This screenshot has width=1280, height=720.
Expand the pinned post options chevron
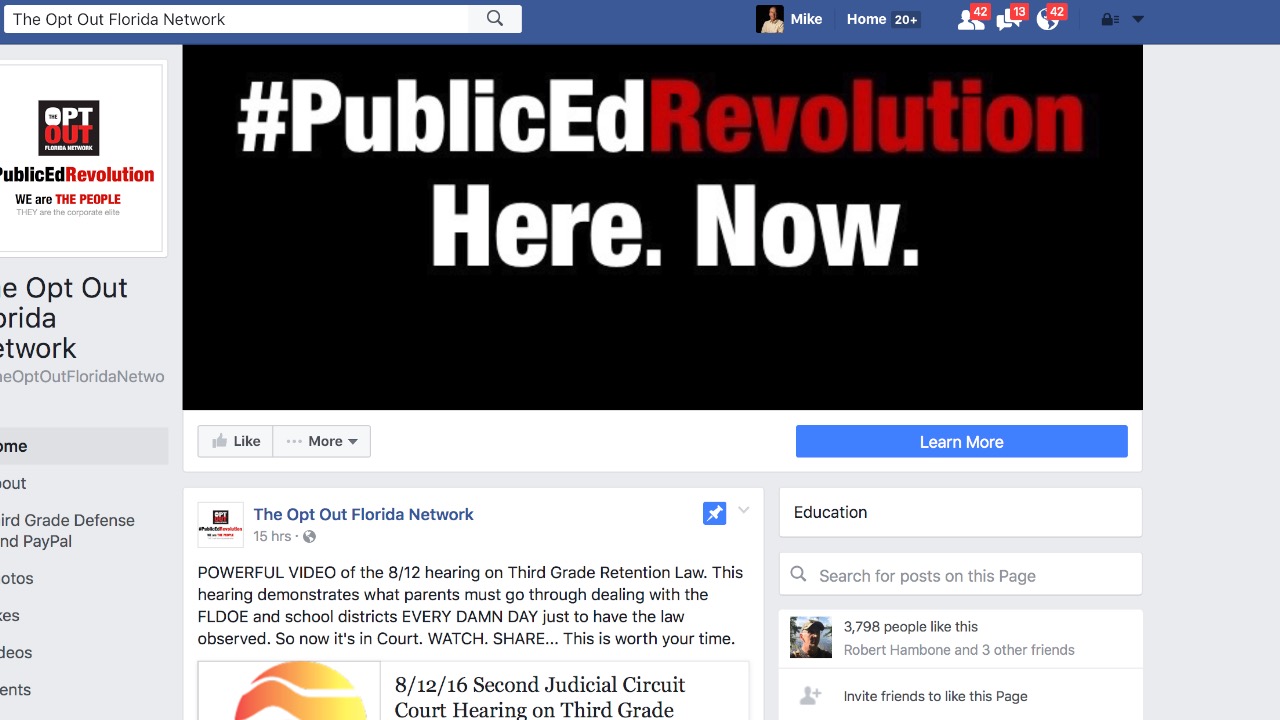(x=743, y=510)
